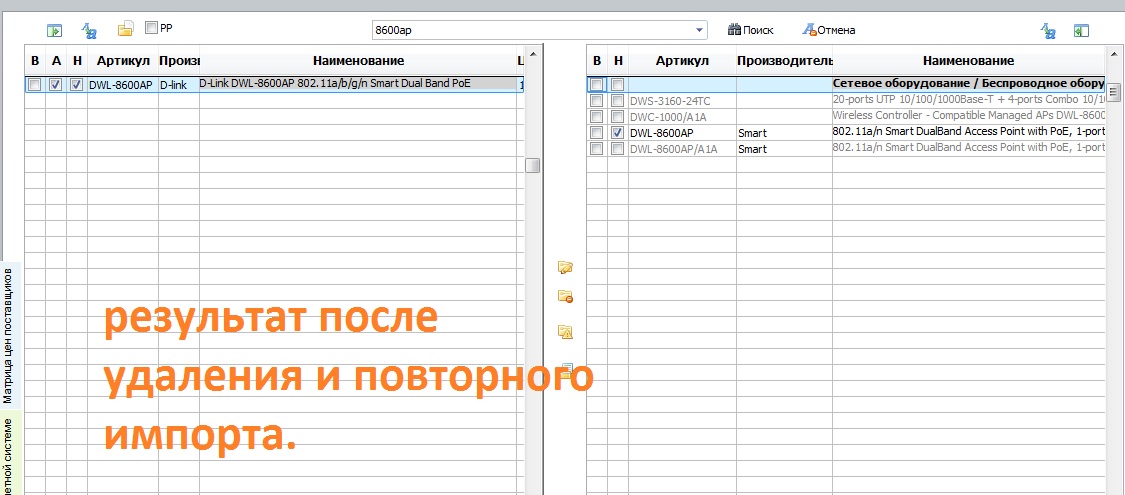Tick the Н checkbox for DWS-3160-24TC
The width and height of the screenshot is (1125, 495).
[x=617, y=101]
